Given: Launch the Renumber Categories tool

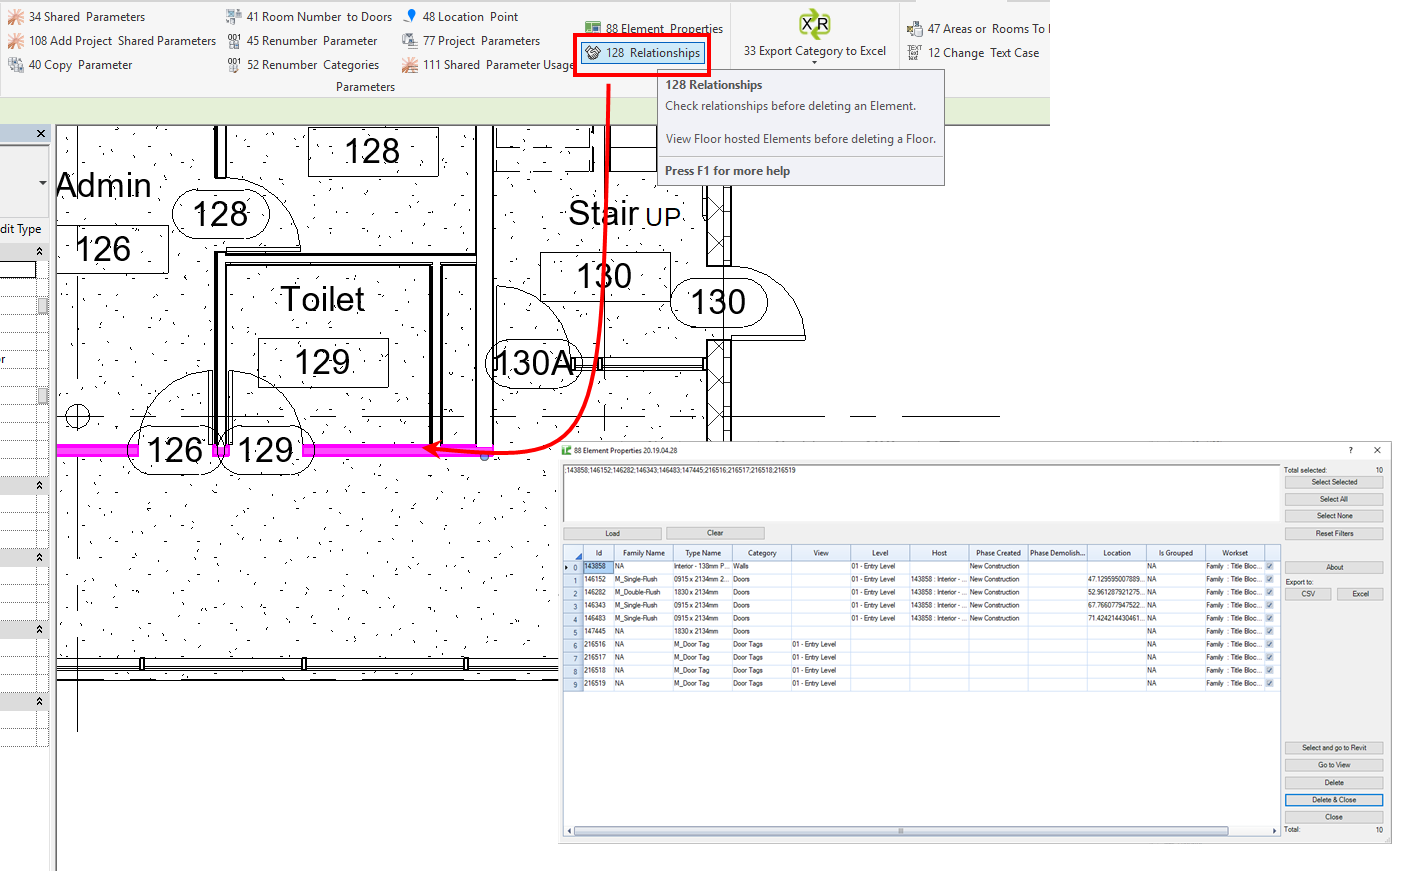Looking at the screenshot, I should pos(311,64).
